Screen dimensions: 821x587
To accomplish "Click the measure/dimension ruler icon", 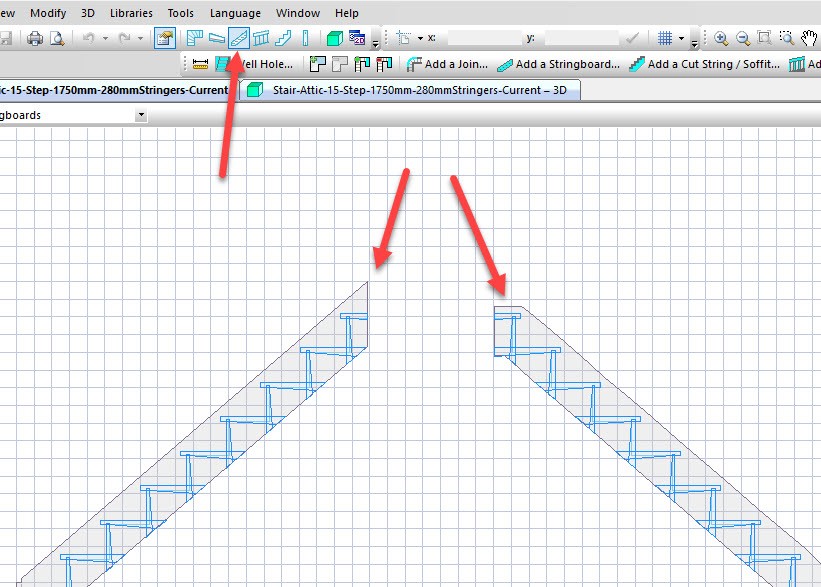I will [201, 64].
